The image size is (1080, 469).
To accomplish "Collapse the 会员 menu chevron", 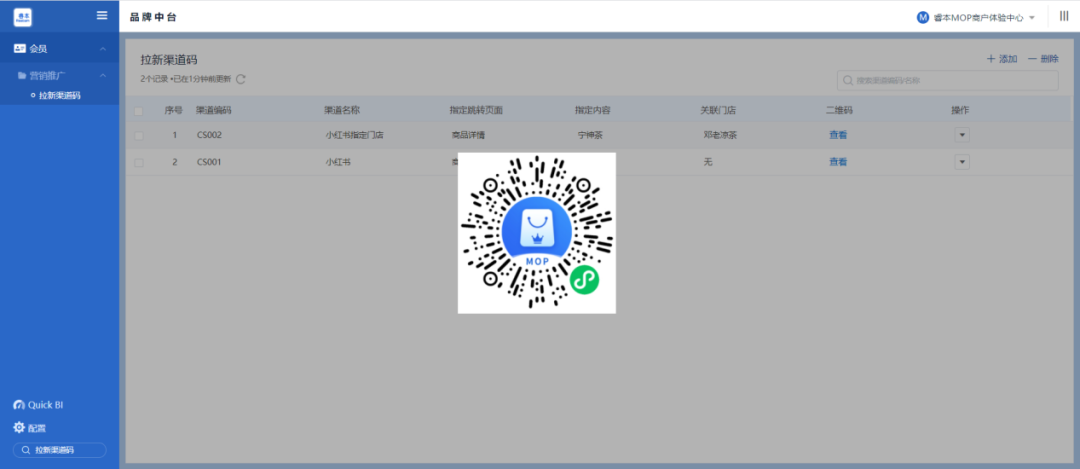I will click(x=103, y=49).
